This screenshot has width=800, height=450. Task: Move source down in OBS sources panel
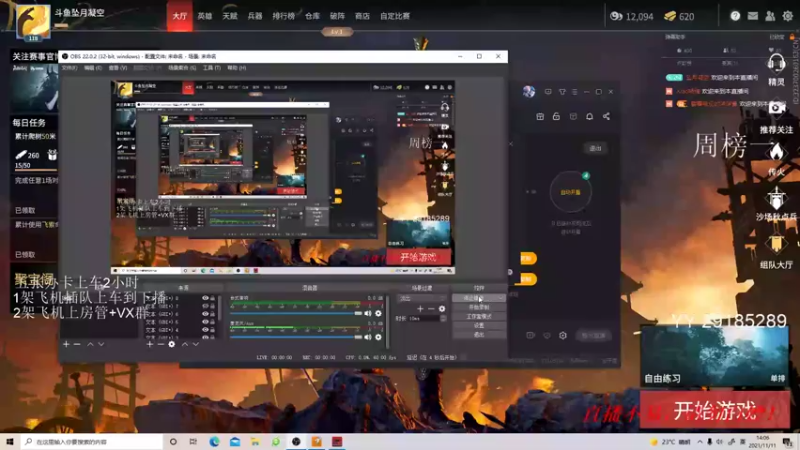(x=195, y=344)
